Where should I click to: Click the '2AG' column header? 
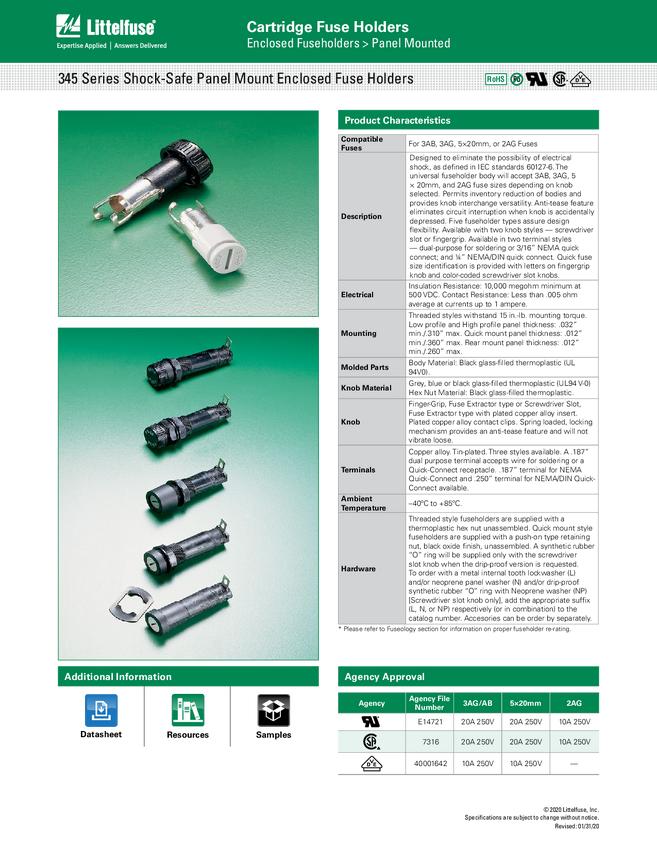[x=574, y=703]
